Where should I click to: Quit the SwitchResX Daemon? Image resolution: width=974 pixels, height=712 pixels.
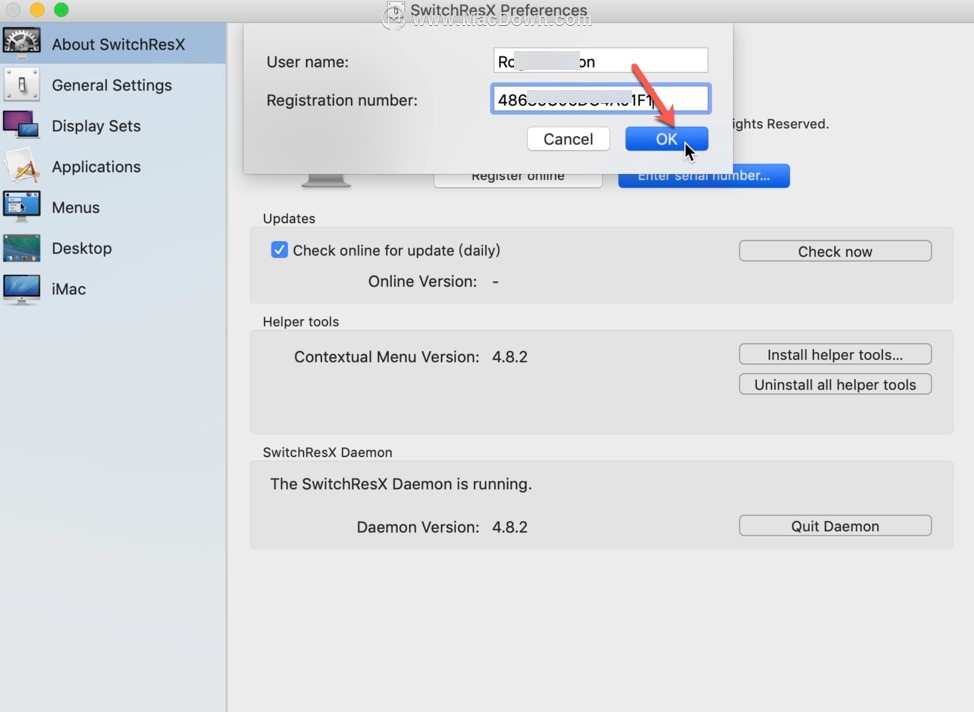coord(835,526)
